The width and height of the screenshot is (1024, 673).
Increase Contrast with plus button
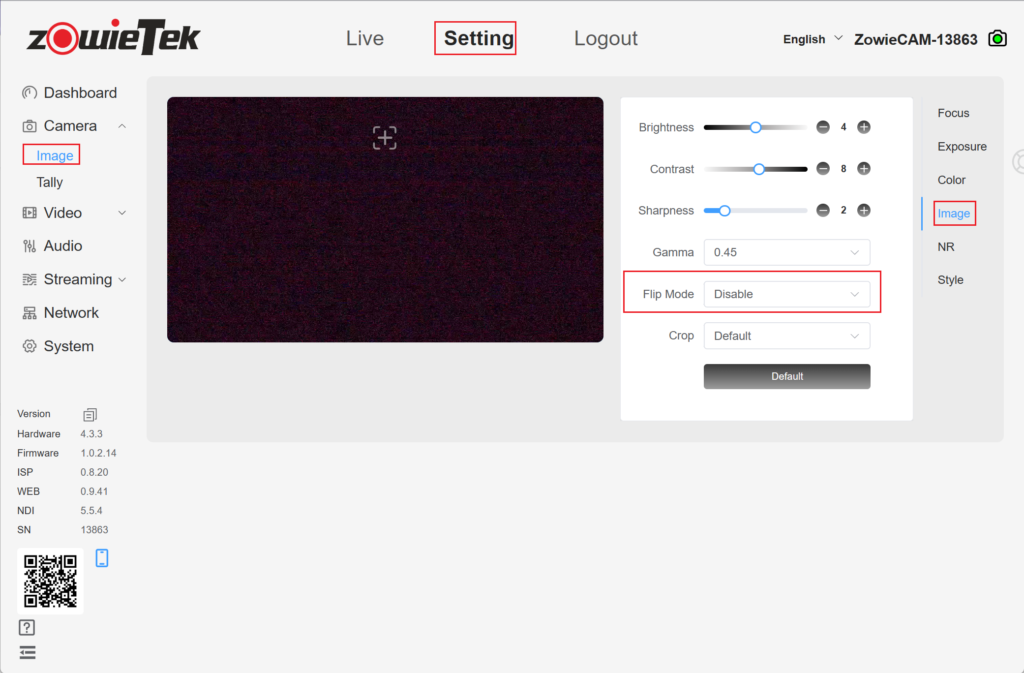pos(864,169)
